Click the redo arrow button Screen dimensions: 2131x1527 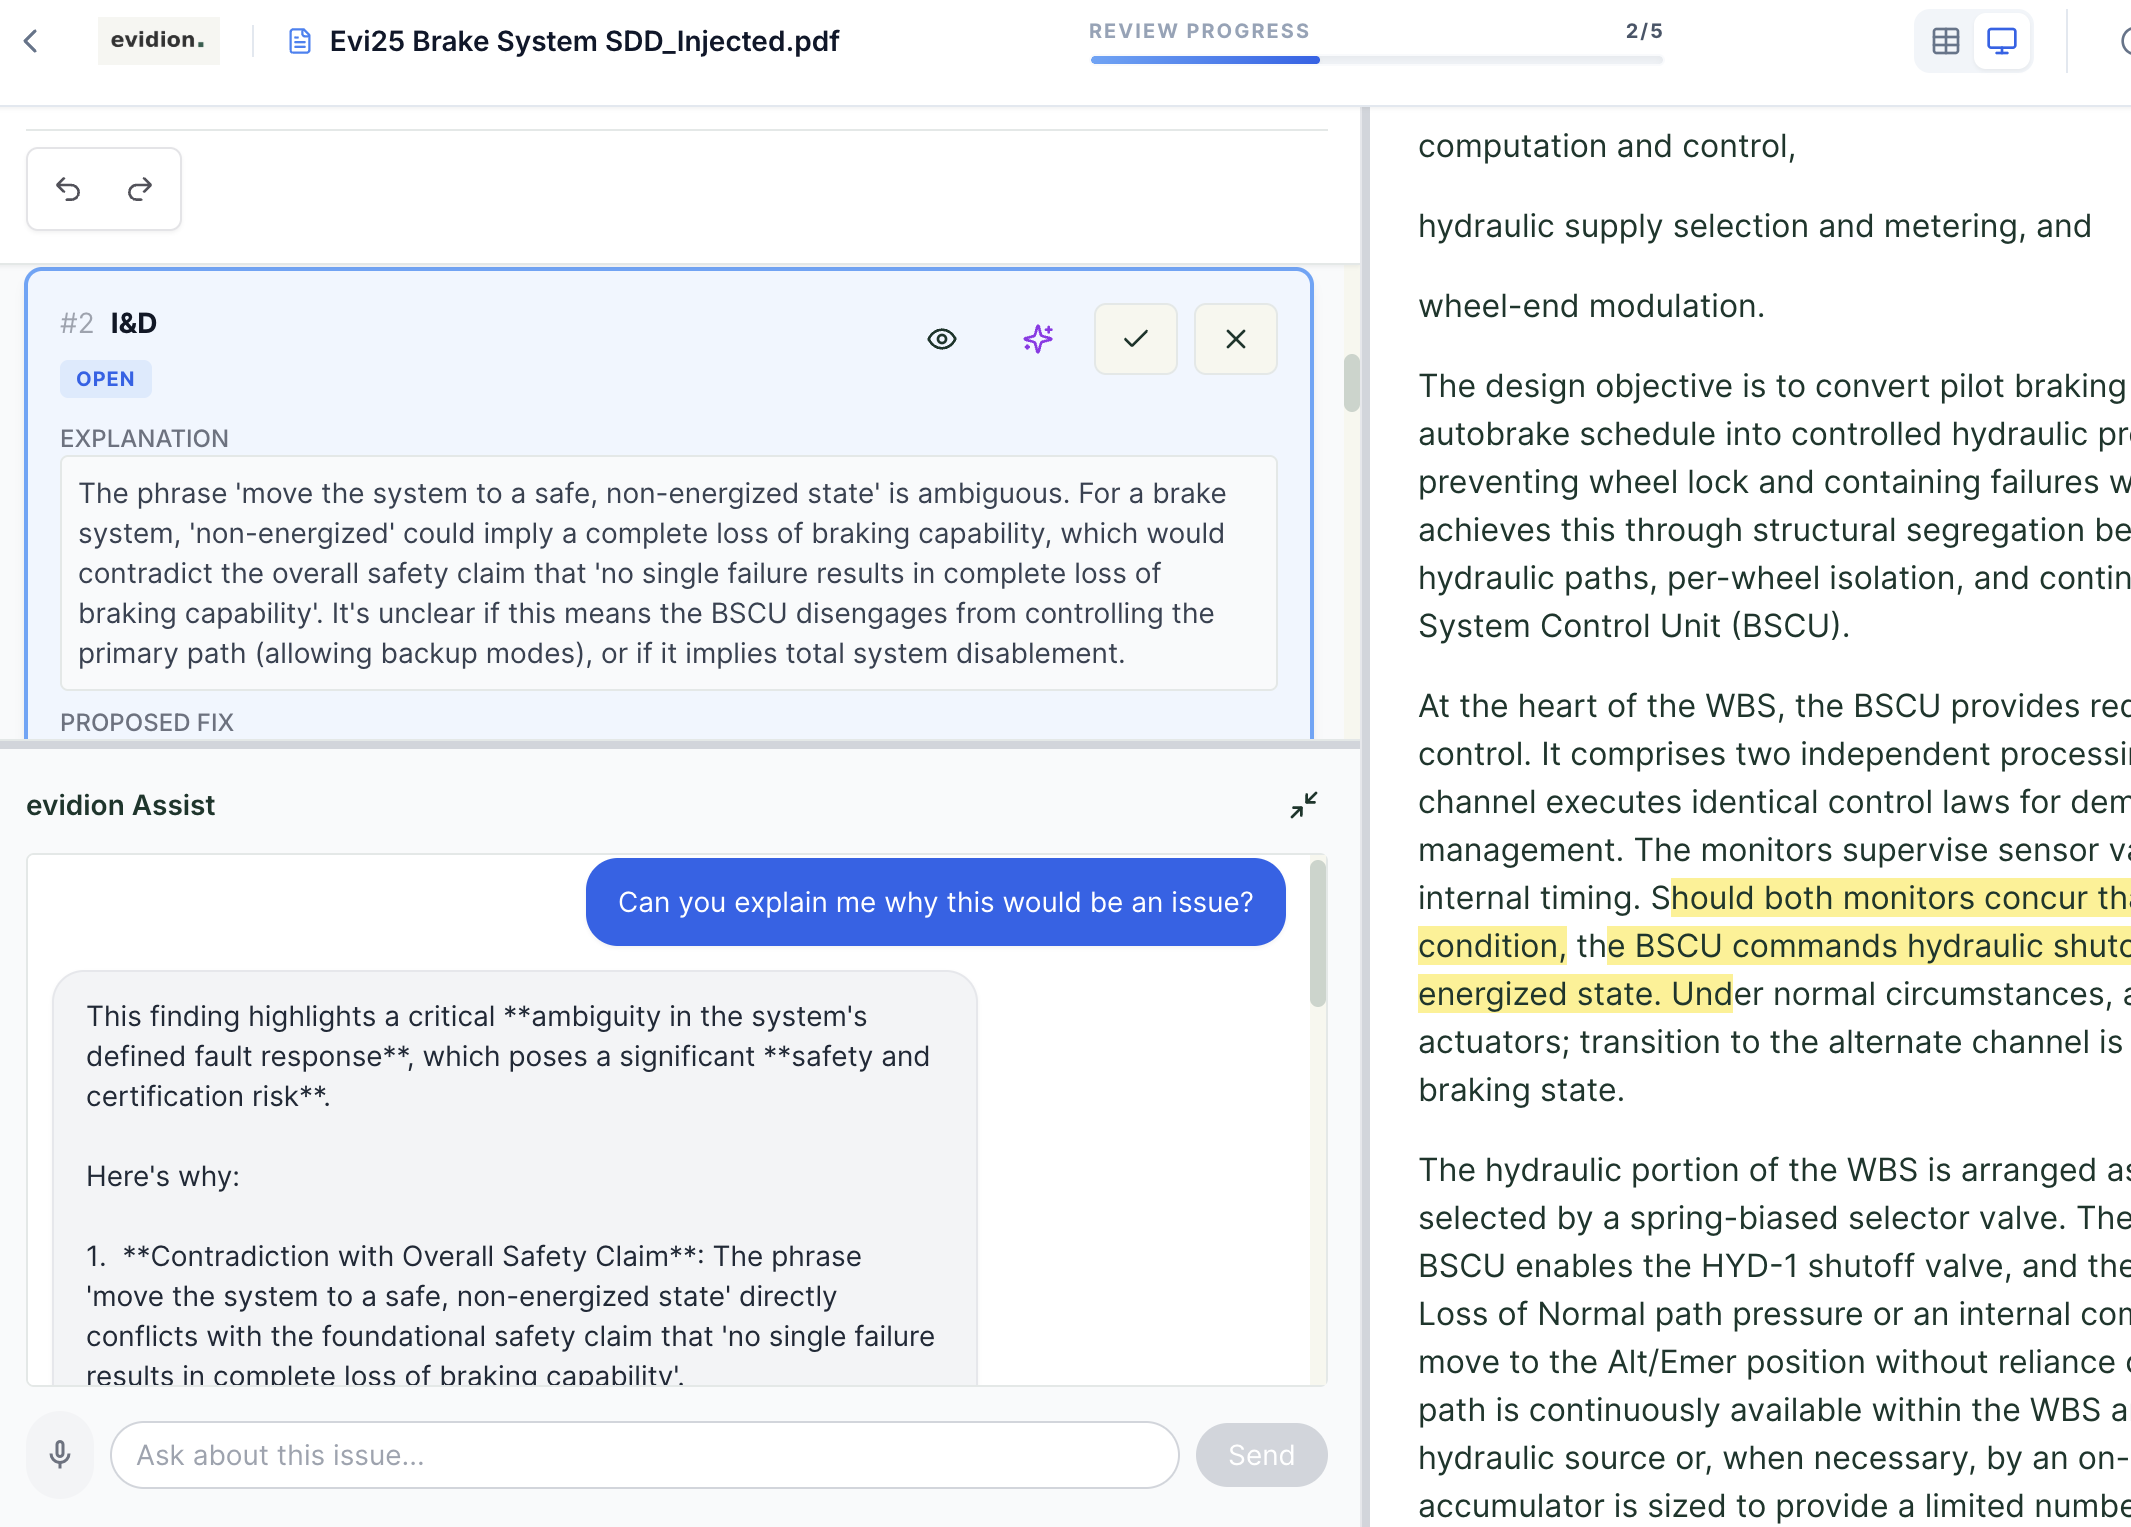[140, 189]
